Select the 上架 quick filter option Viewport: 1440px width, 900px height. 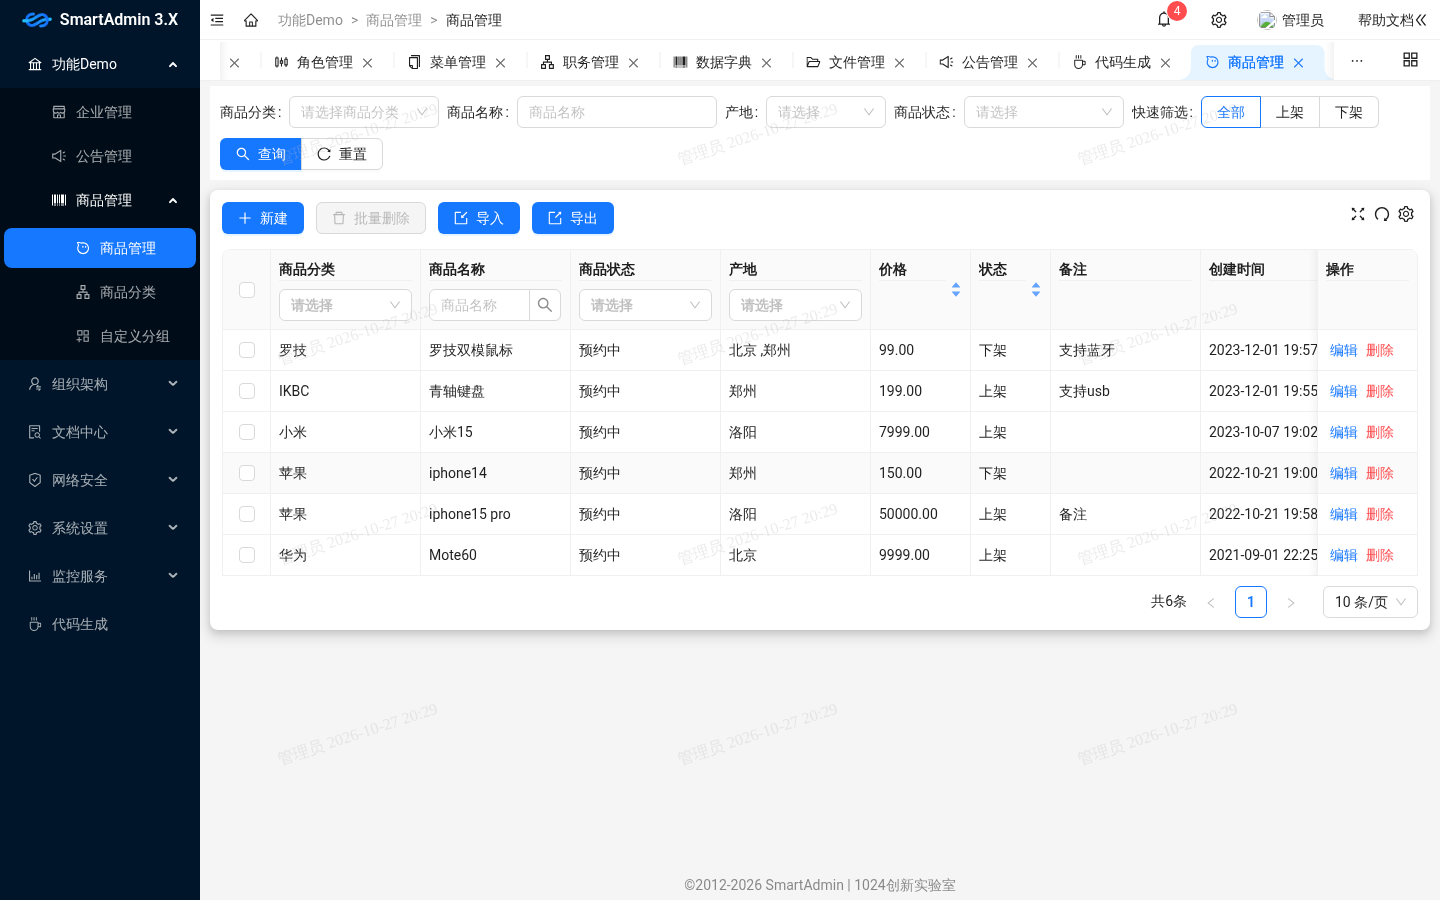coord(1290,112)
